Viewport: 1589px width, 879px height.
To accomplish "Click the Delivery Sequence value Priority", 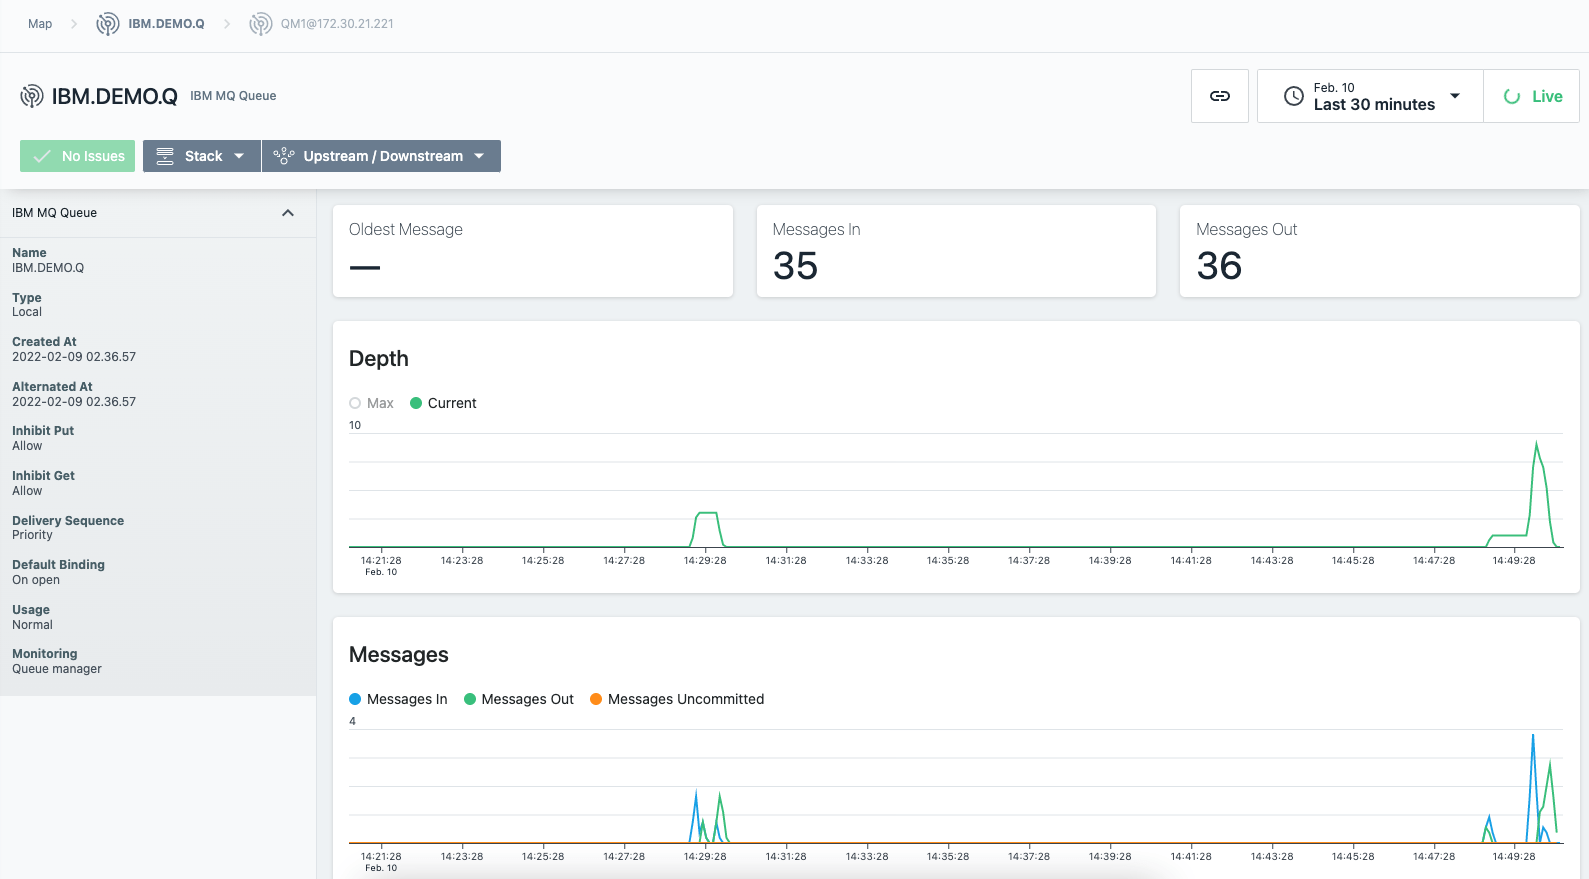I will 32,535.
